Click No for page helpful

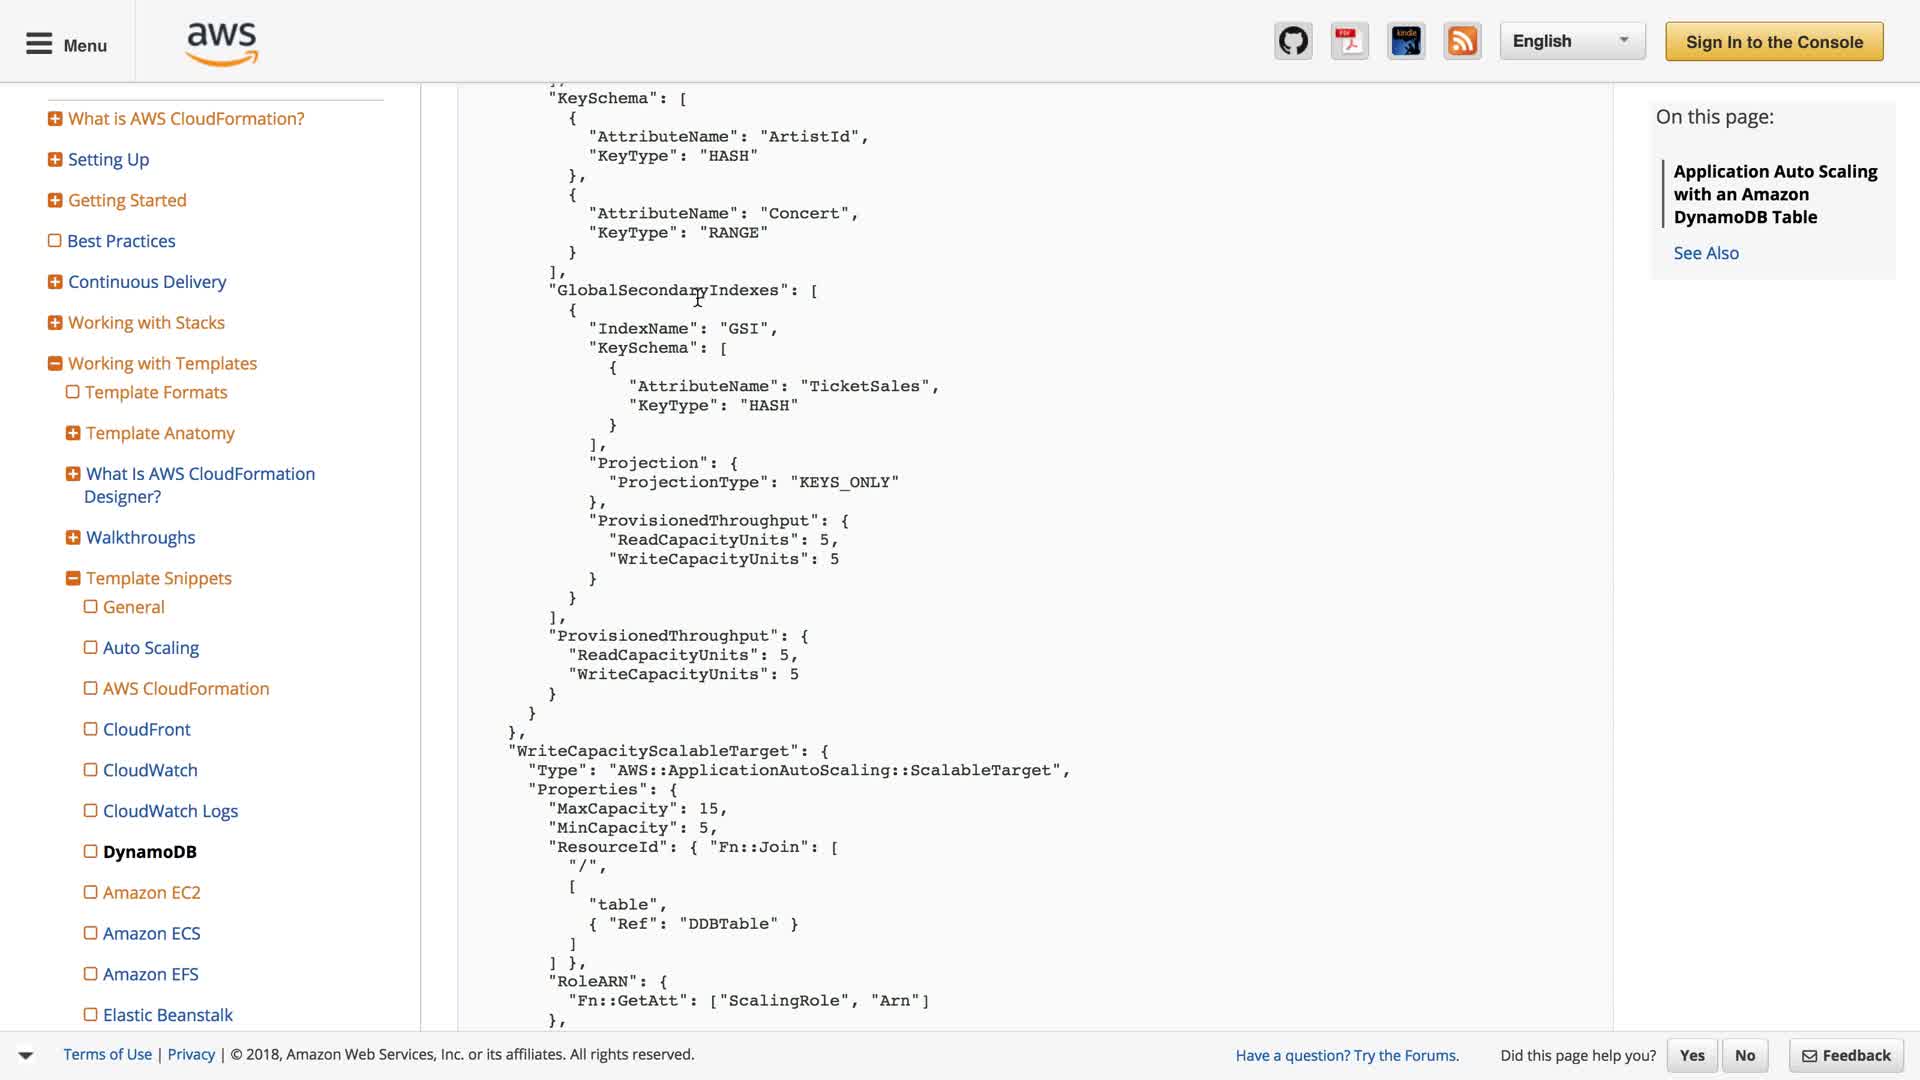pos(1745,1055)
